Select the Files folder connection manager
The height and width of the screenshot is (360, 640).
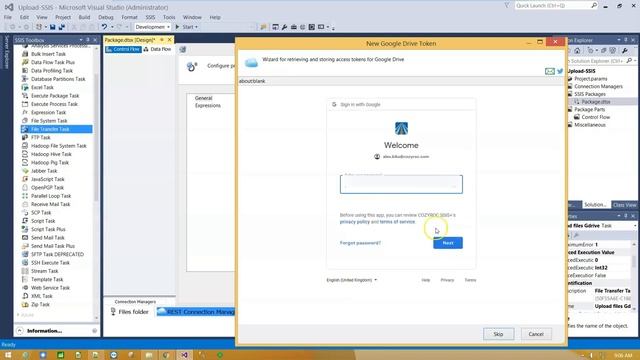pyautogui.click(x=129, y=312)
